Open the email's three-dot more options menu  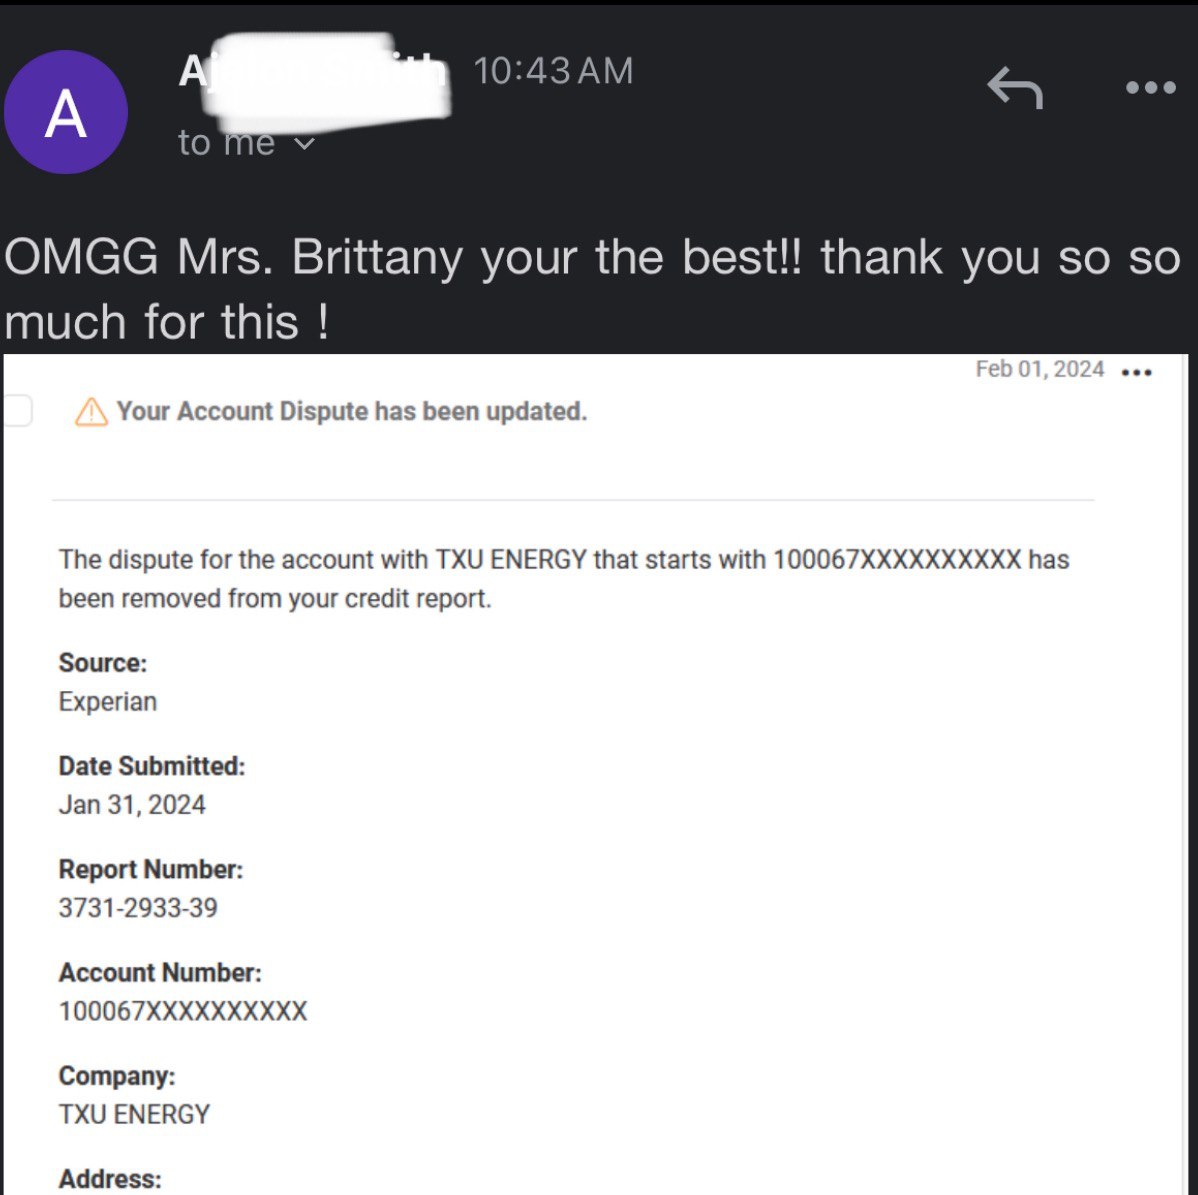[1151, 88]
